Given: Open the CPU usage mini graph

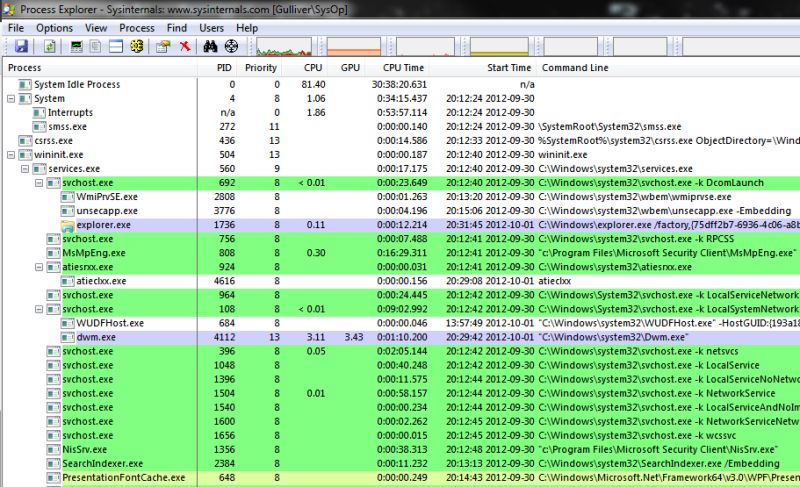Looking at the screenshot, I should point(284,46).
